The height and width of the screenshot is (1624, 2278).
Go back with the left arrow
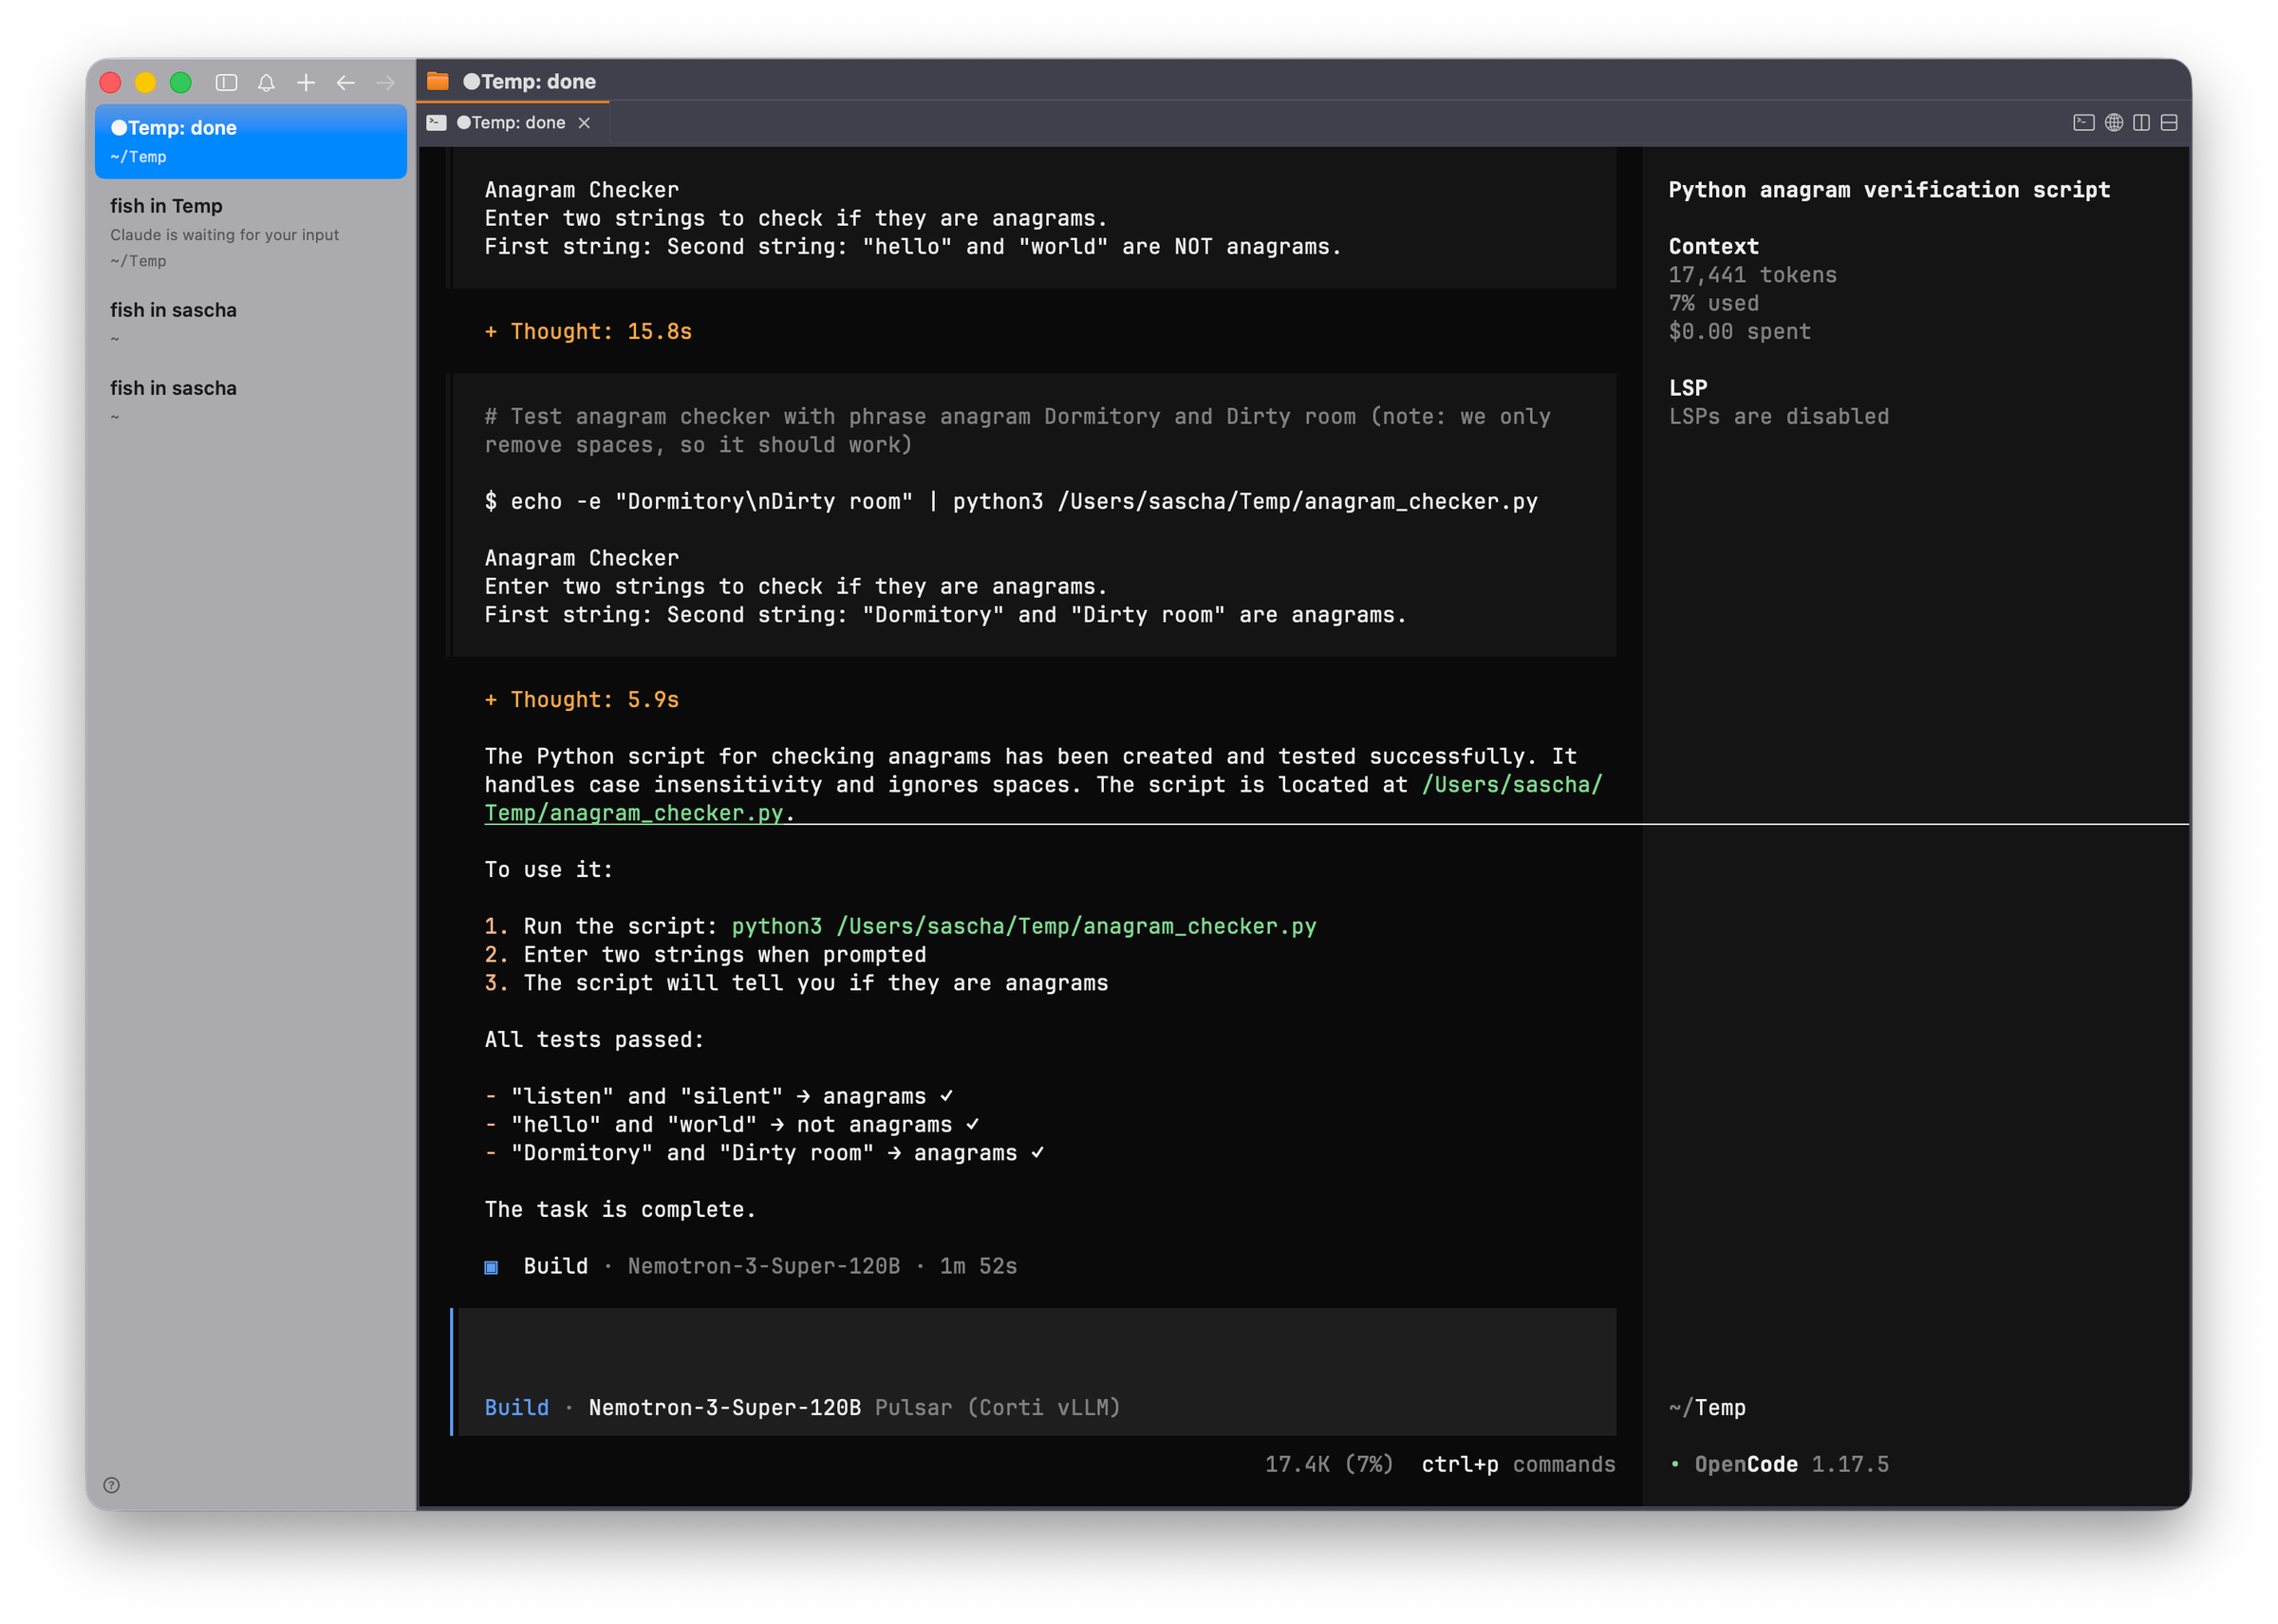pyautogui.click(x=346, y=83)
